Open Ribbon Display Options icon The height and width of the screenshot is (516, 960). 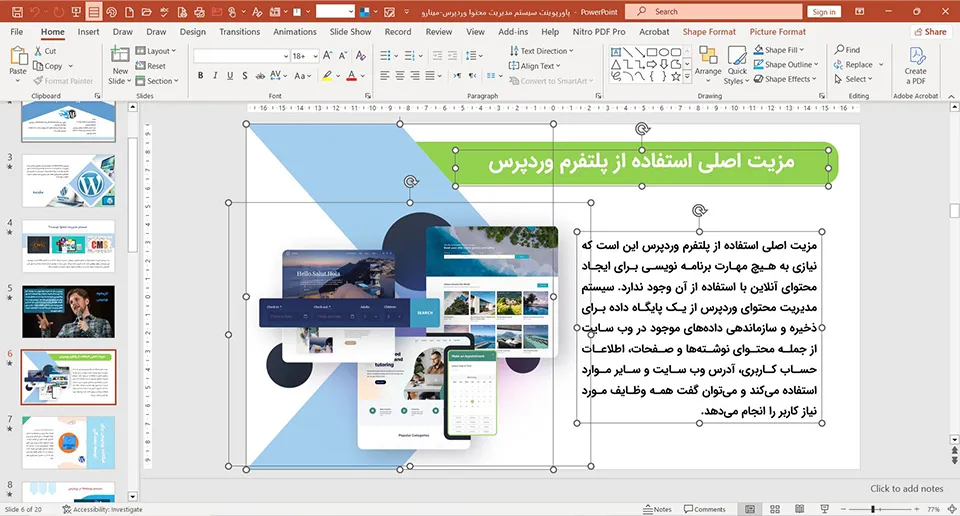[860, 12]
